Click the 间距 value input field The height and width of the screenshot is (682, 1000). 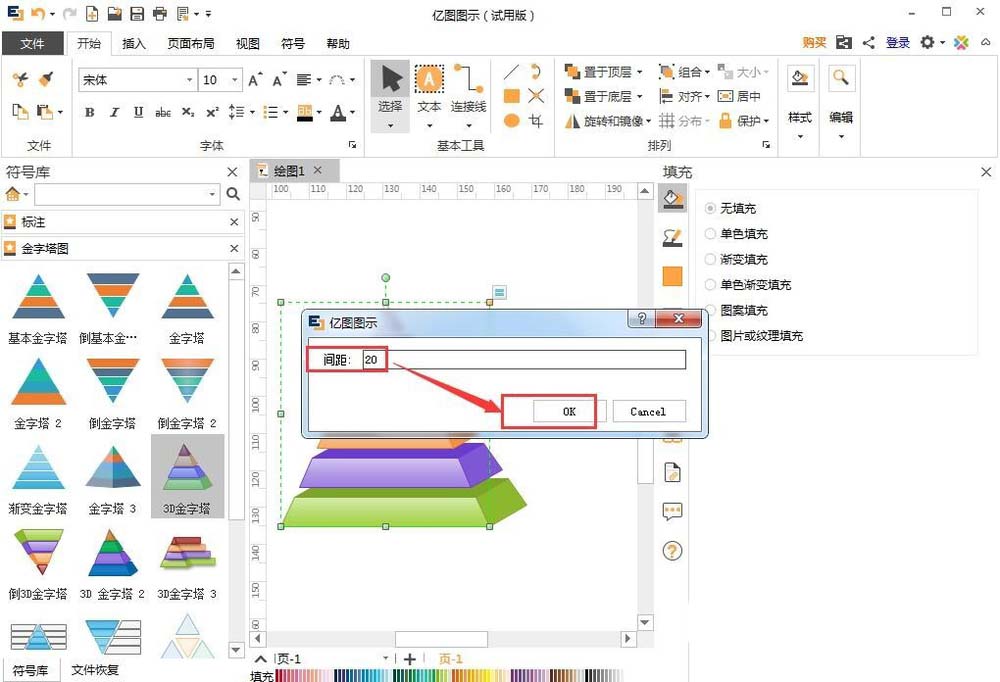pyautogui.click(x=372, y=359)
